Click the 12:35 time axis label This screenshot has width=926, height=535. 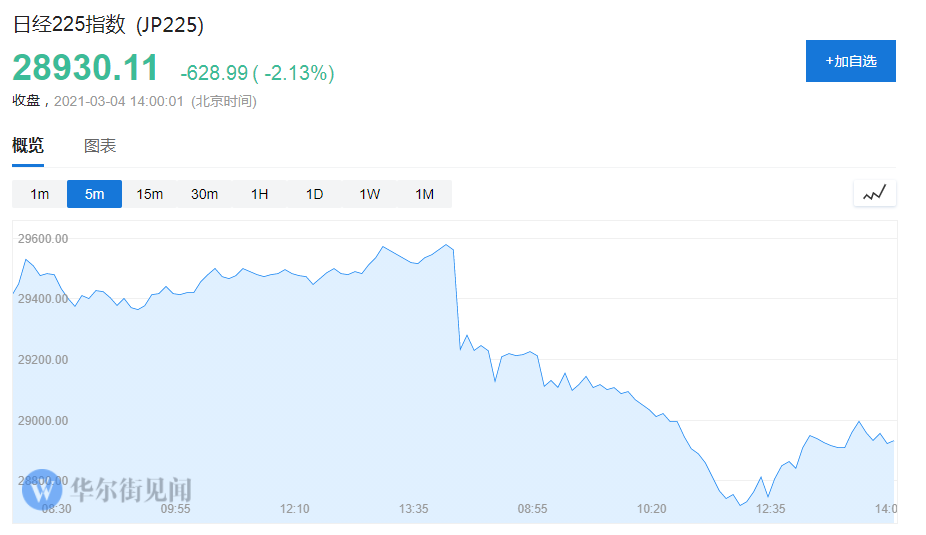(x=770, y=509)
